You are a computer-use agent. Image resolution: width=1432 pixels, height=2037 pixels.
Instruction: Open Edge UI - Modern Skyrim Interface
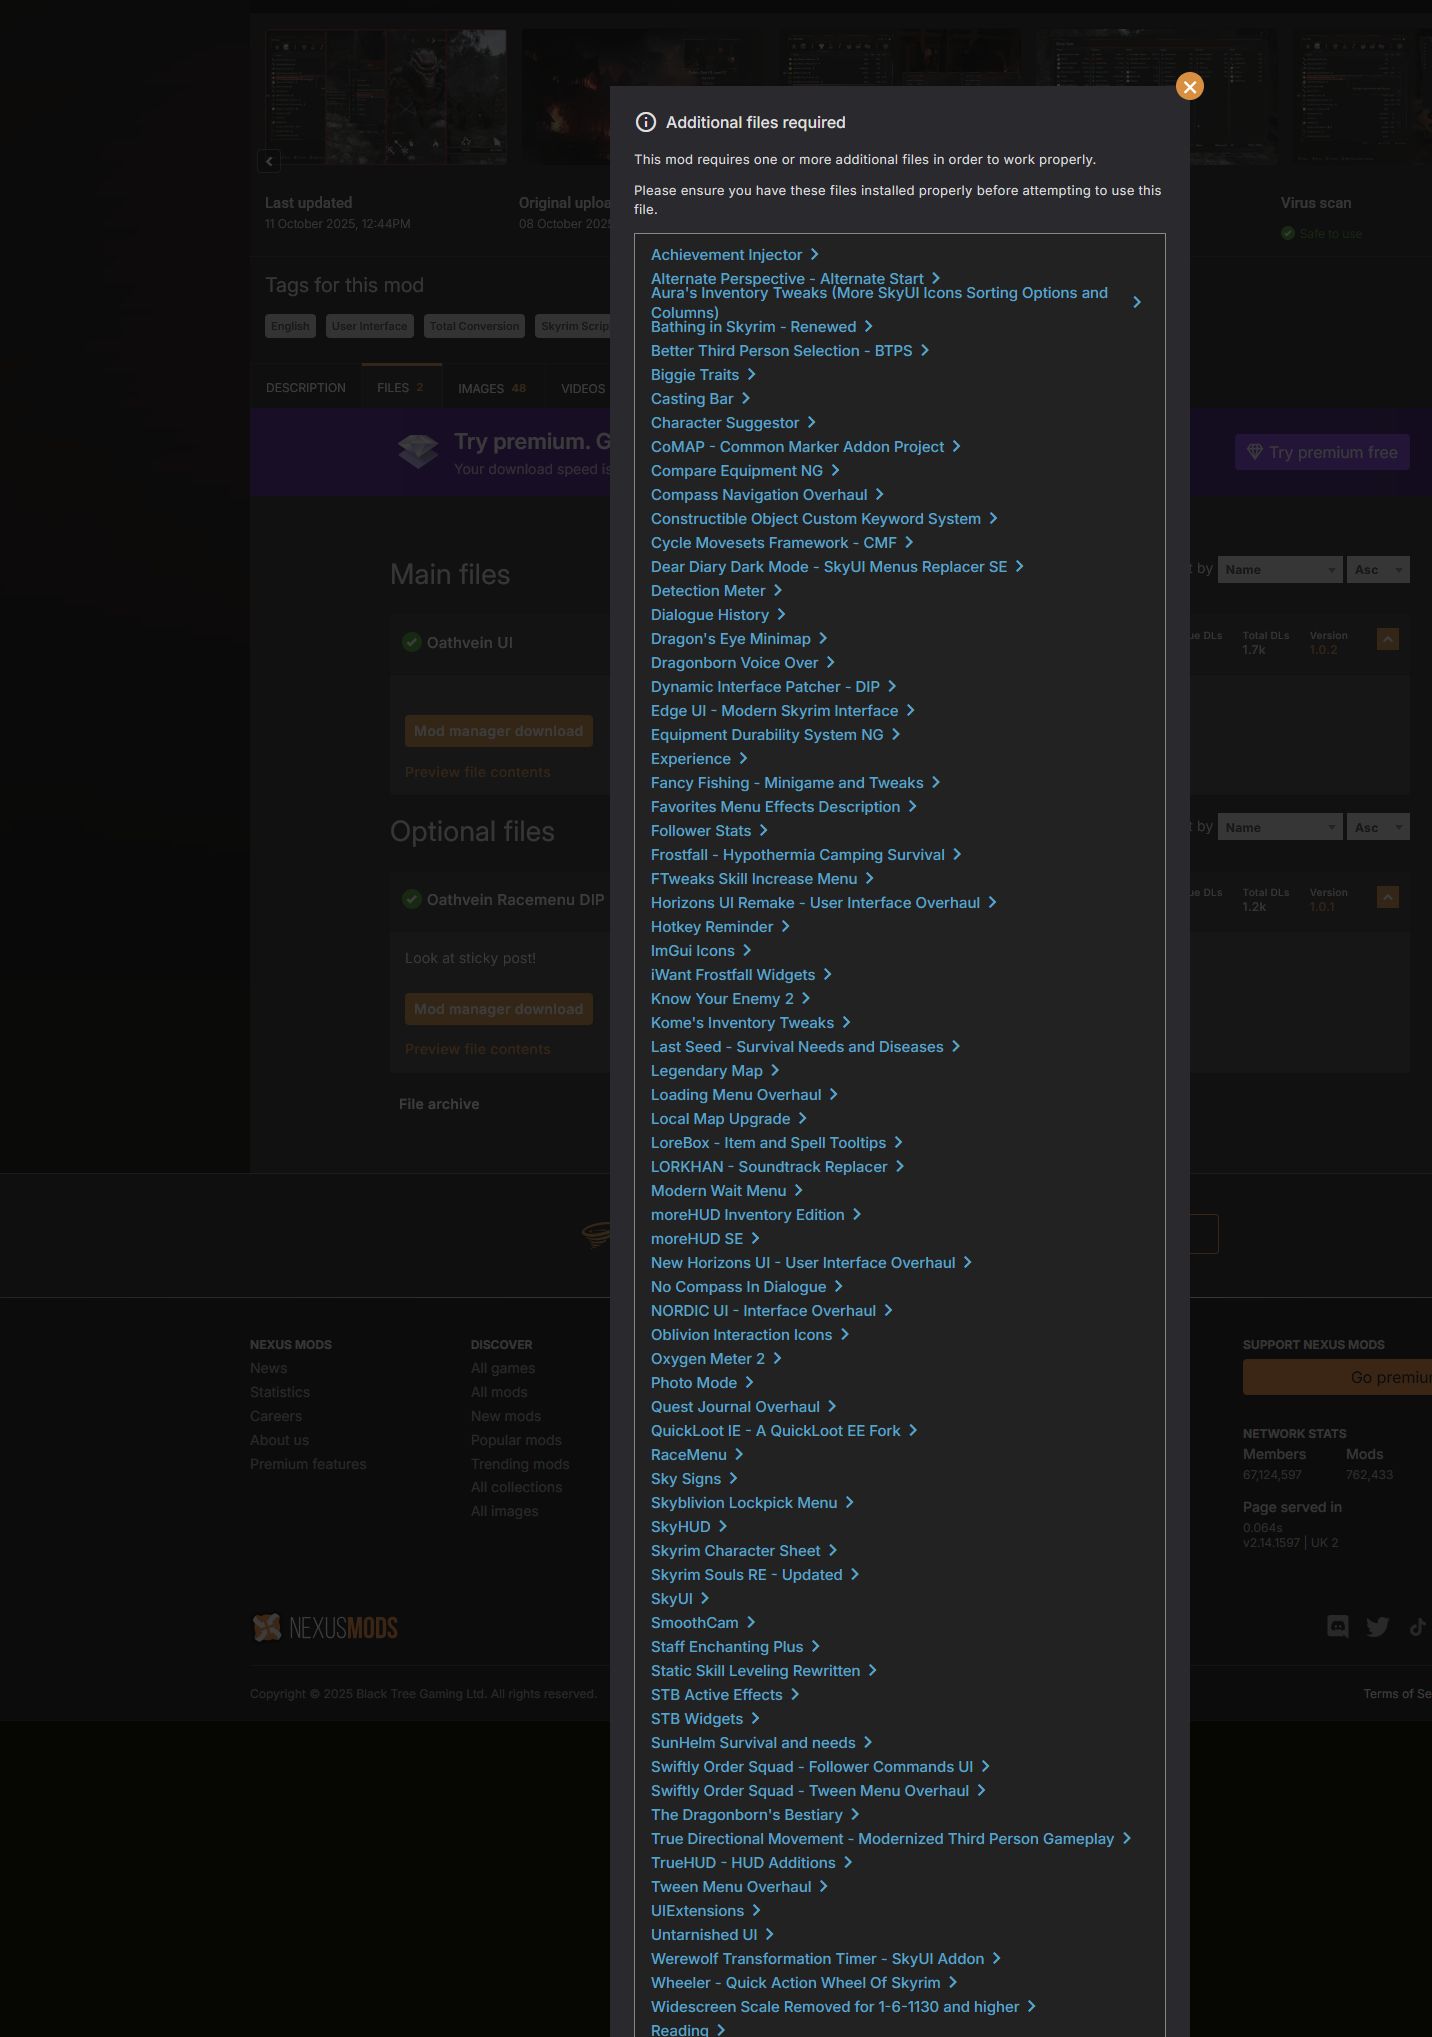click(775, 711)
